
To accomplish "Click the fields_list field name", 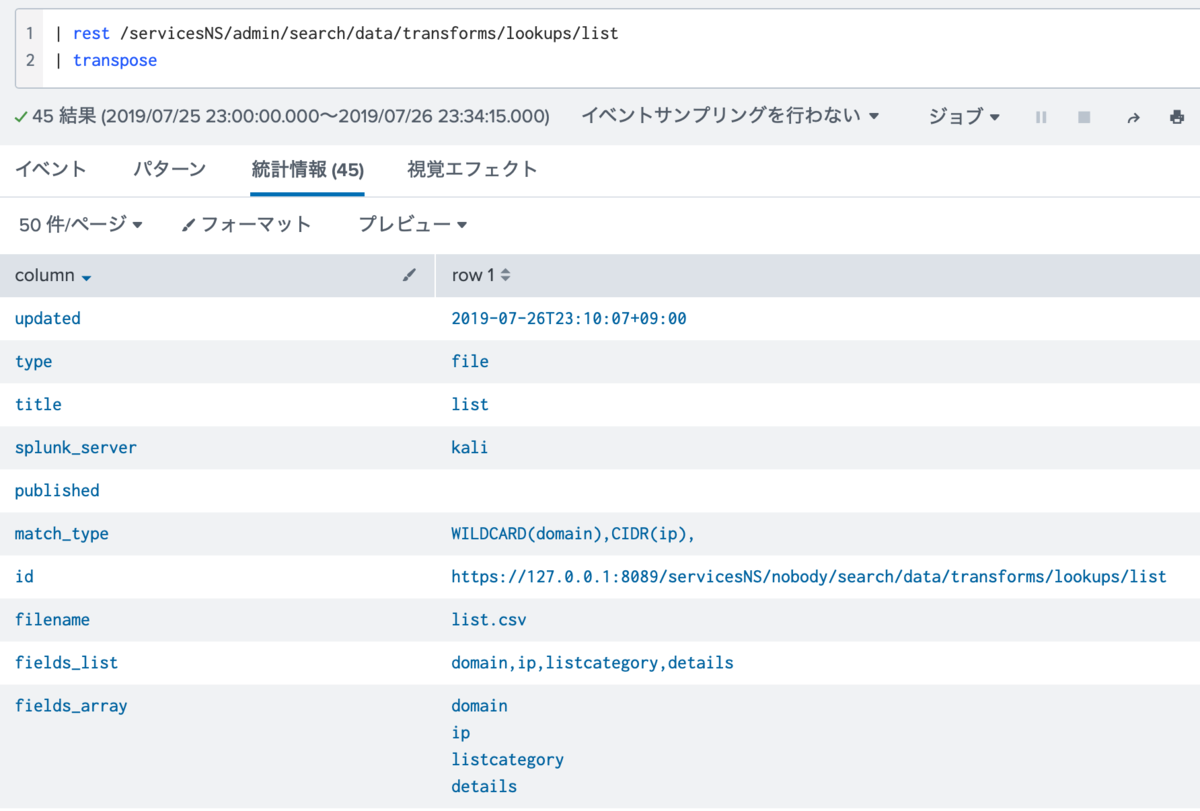I will [66, 662].
